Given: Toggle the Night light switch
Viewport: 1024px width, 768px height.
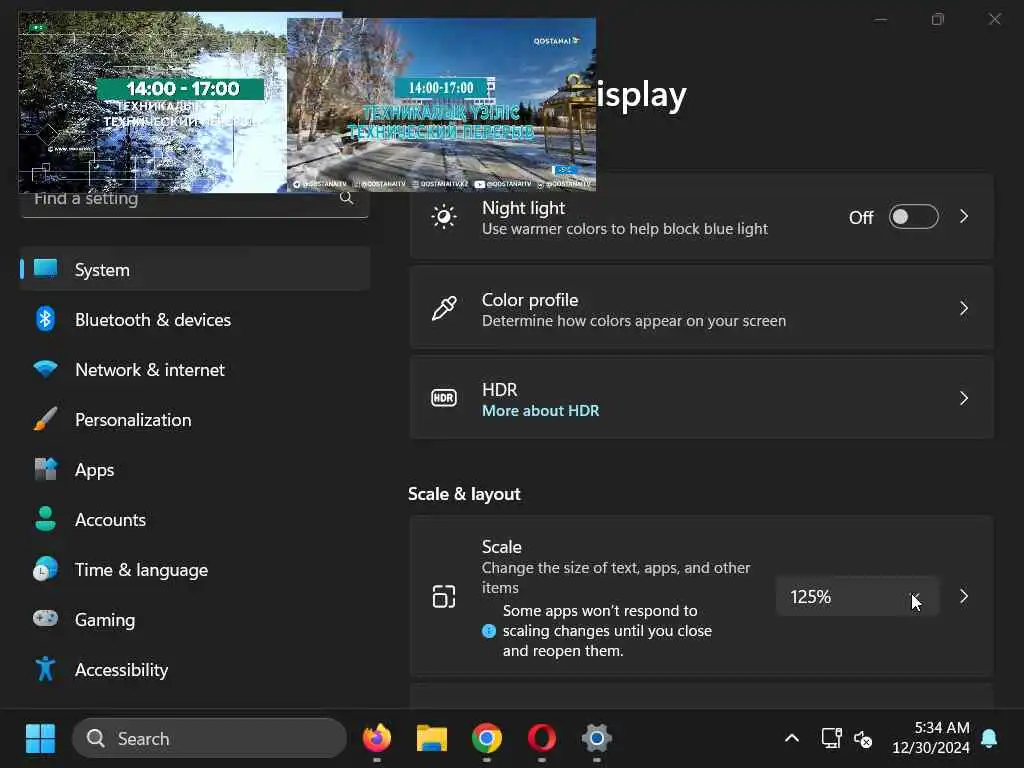Looking at the screenshot, I should 914,217.
